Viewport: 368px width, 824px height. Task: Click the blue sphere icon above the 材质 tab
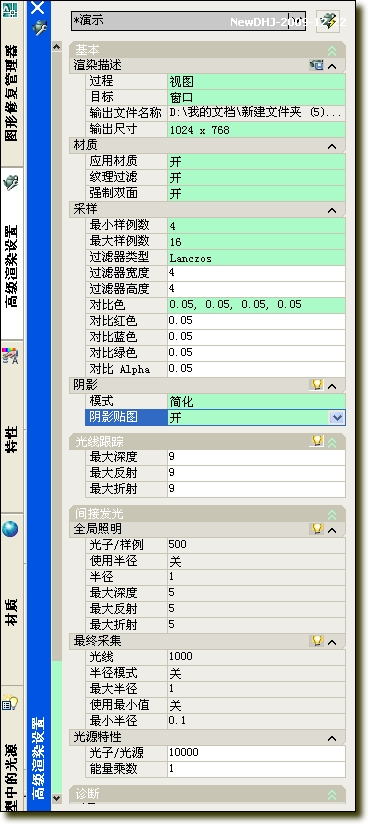[10, 529]
